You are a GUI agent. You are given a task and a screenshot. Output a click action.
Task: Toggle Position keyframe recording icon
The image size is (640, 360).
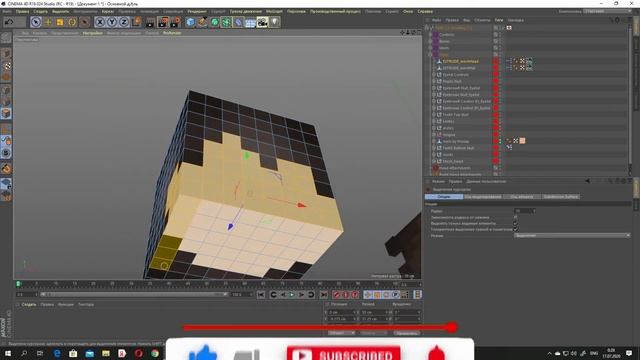click(368, 295)
